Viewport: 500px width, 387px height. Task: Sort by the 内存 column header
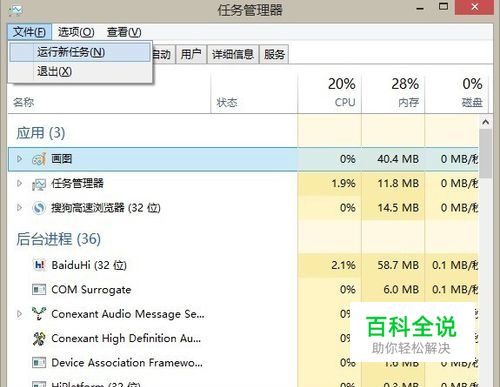point(393,93)
